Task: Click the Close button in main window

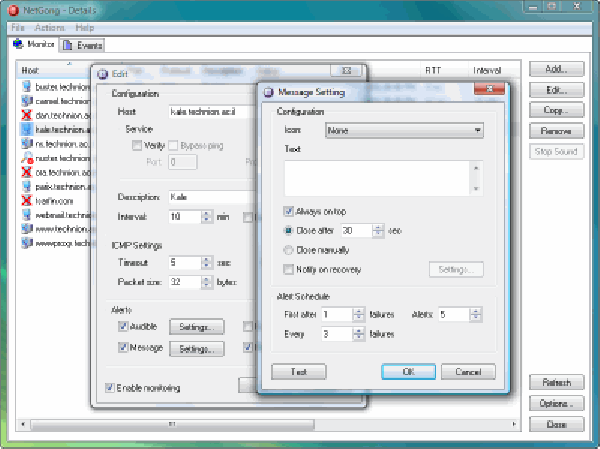Action: pos(556,425)
